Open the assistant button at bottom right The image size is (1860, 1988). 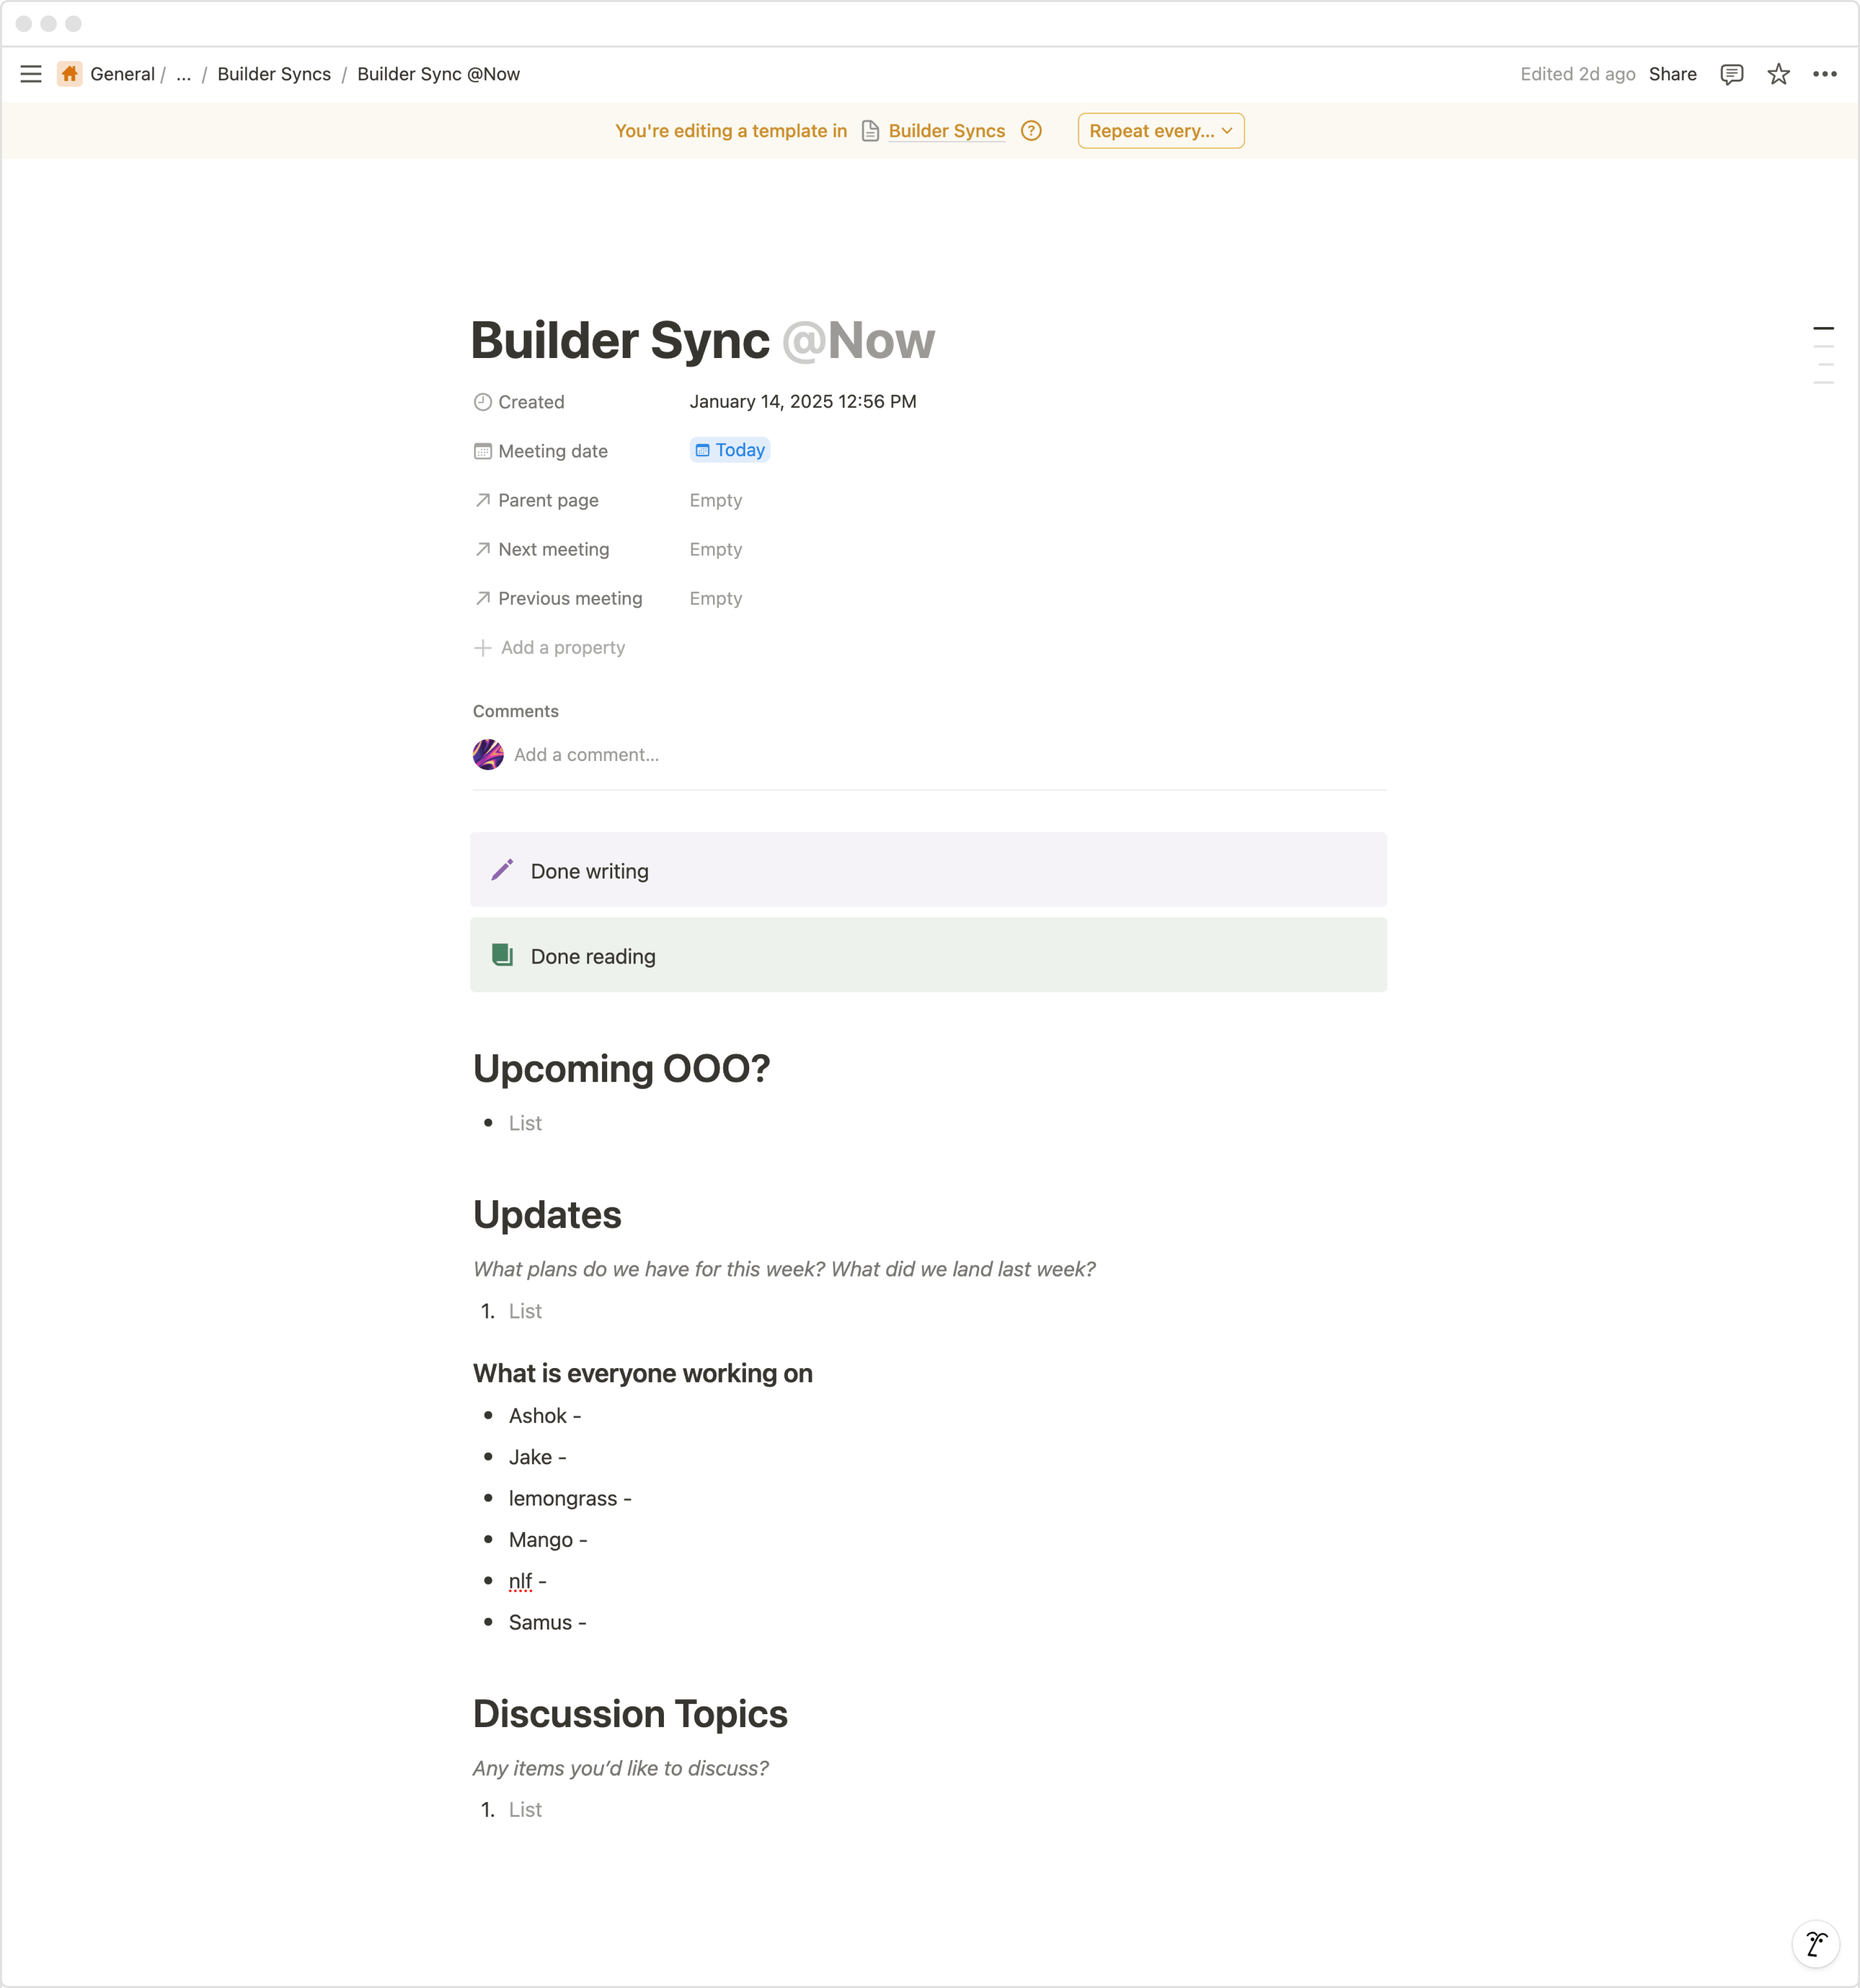click(x=1815, y=1944)
